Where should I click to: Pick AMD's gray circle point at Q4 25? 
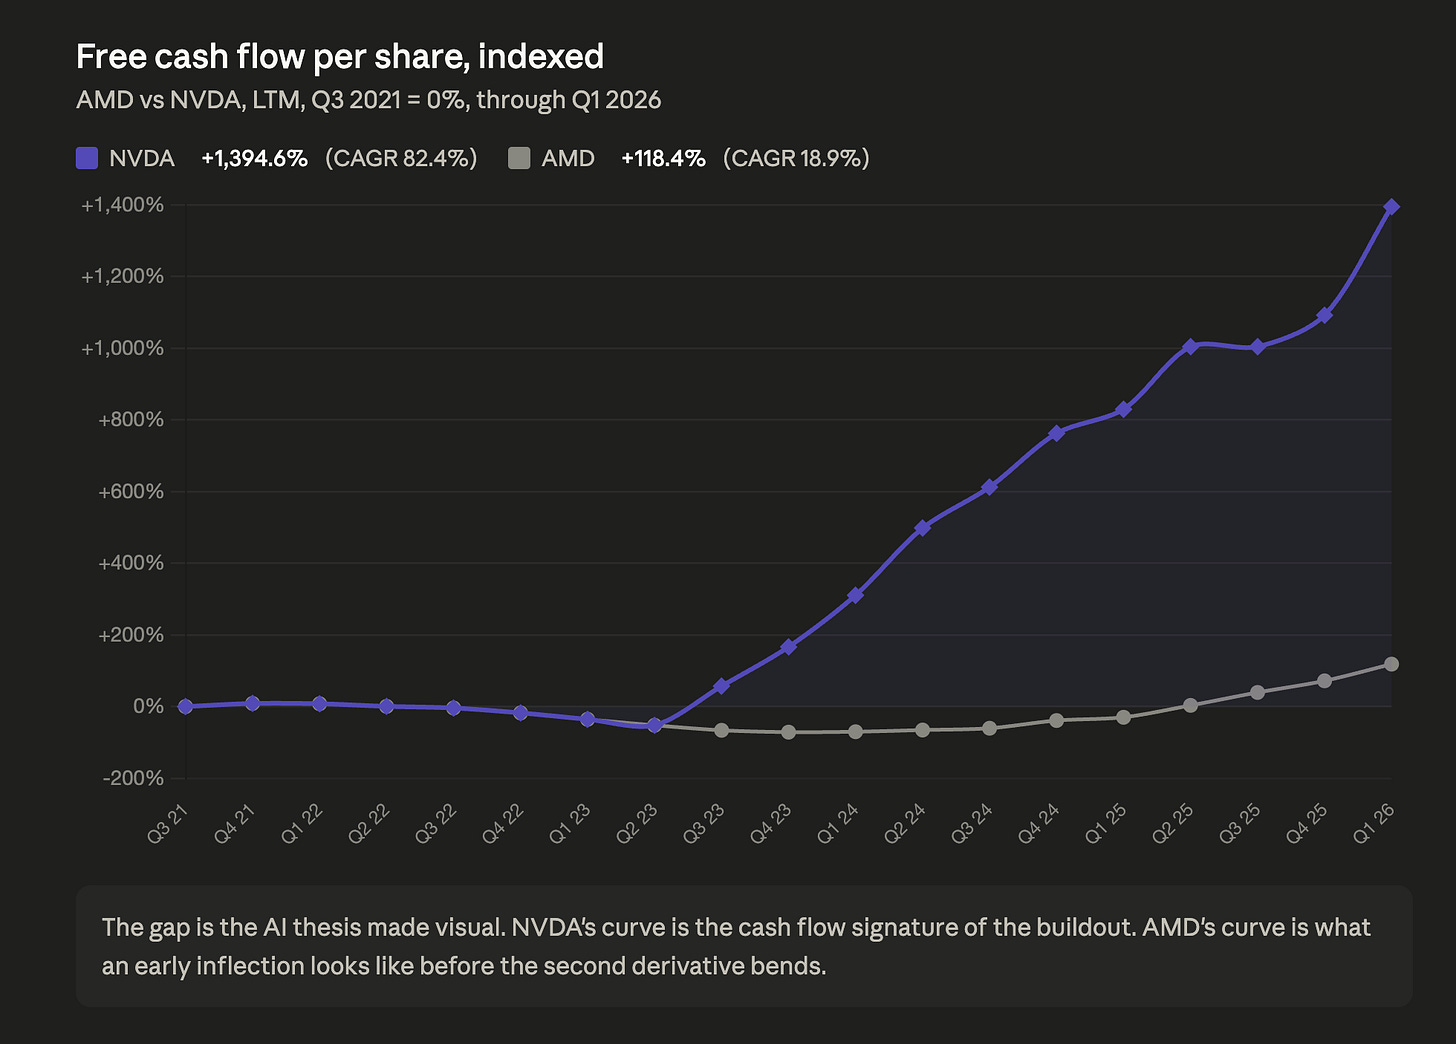tap(1325, 681)
